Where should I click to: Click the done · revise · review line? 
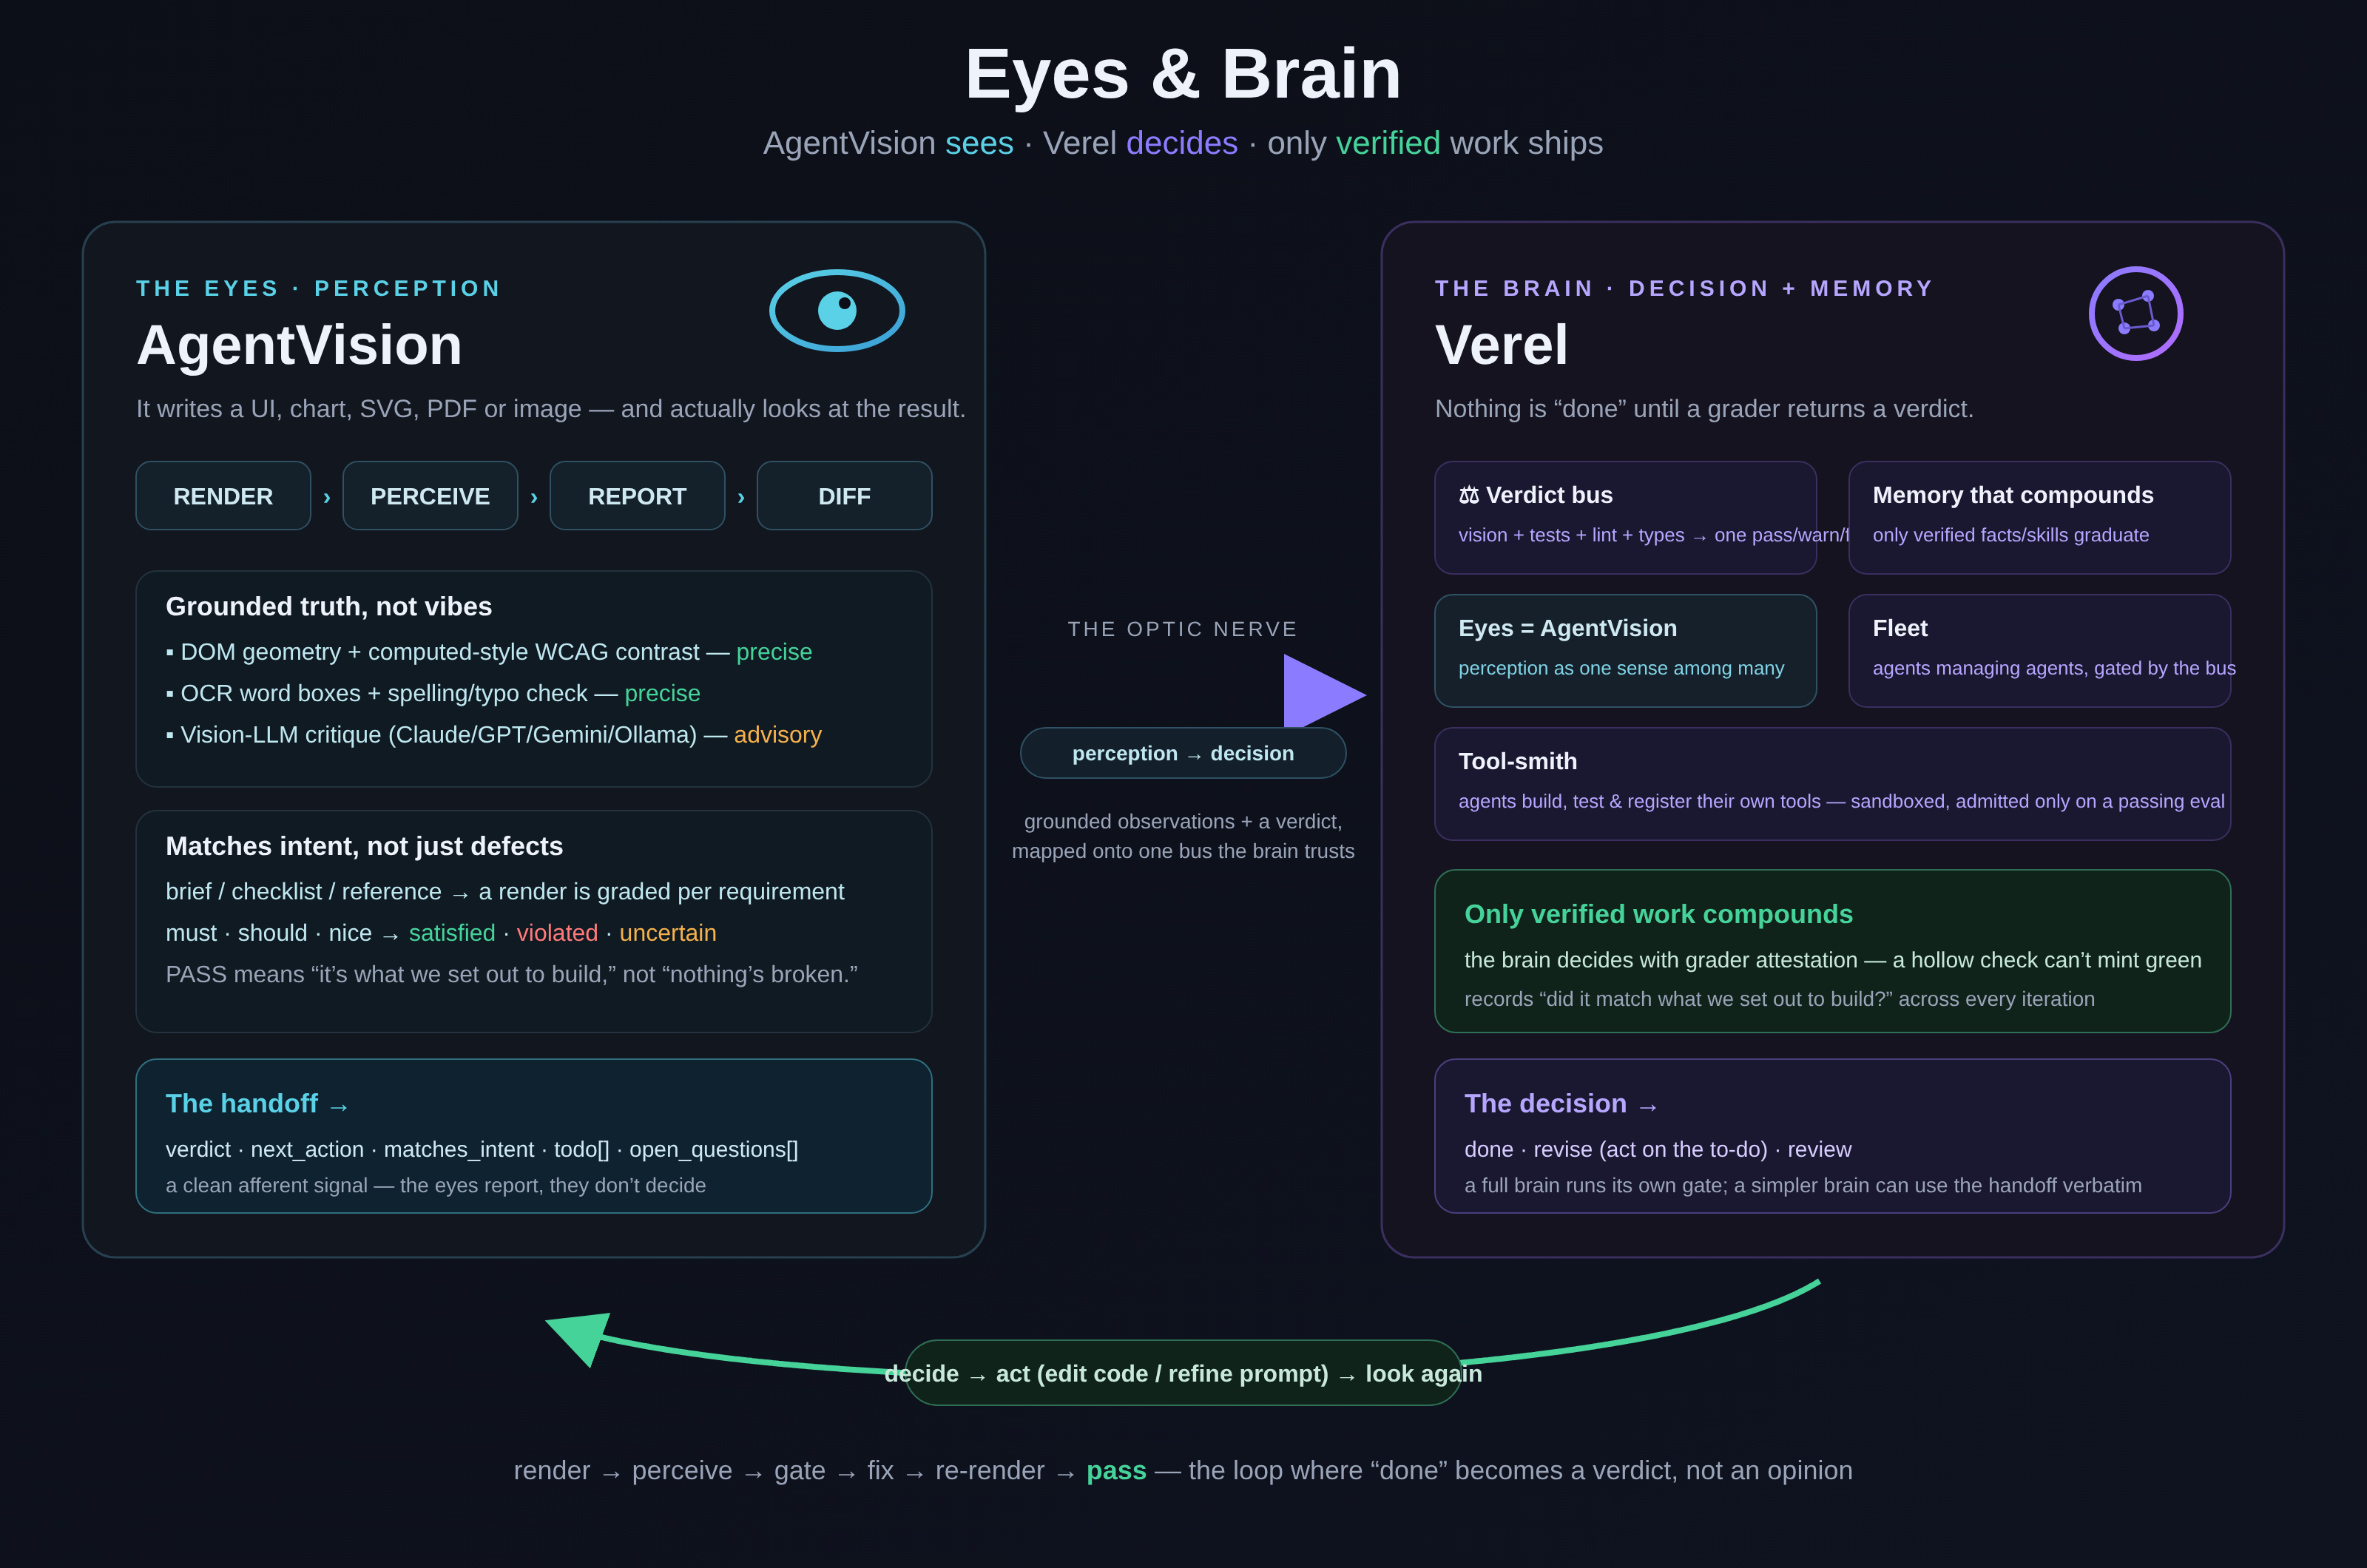coord(1658,1150)
